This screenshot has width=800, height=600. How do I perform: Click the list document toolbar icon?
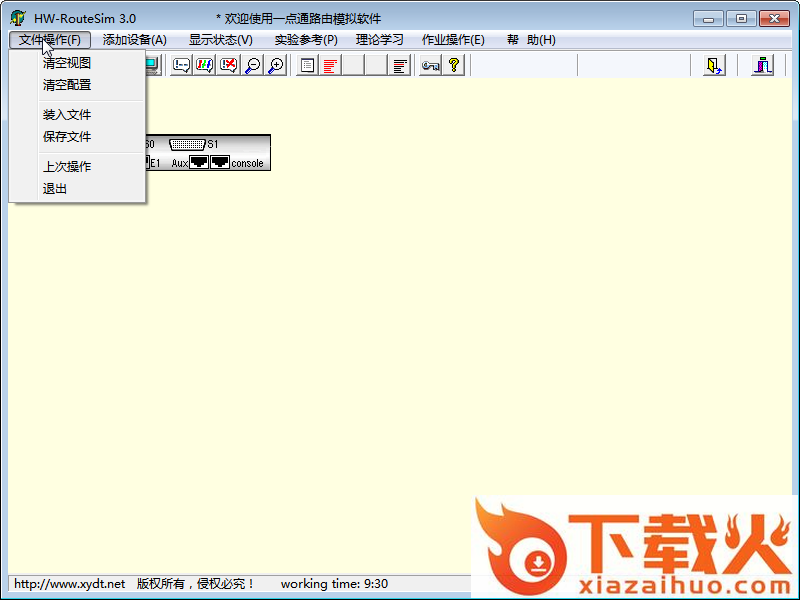point(307,65)
